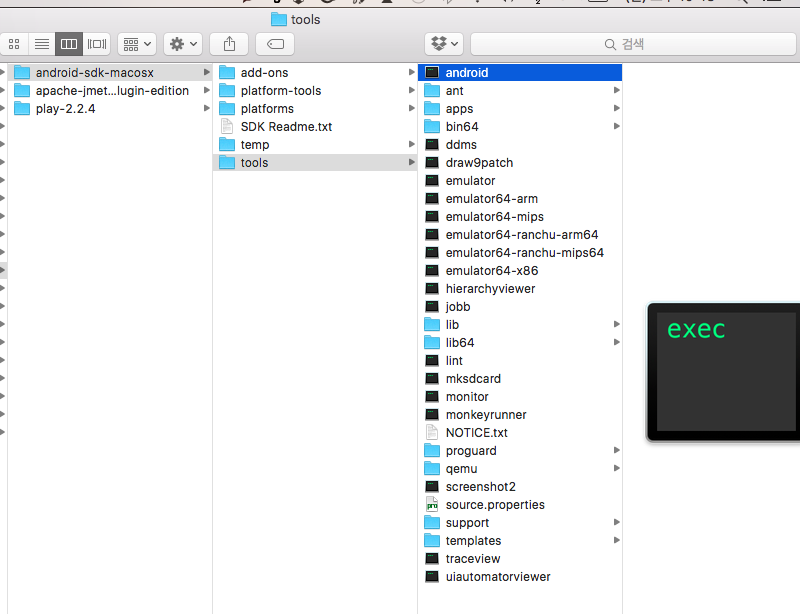The height and width of the screenshot is (614, 800).
Task: Click the lint executable icon
Action: pyautogui.click(x=432, y=361)
